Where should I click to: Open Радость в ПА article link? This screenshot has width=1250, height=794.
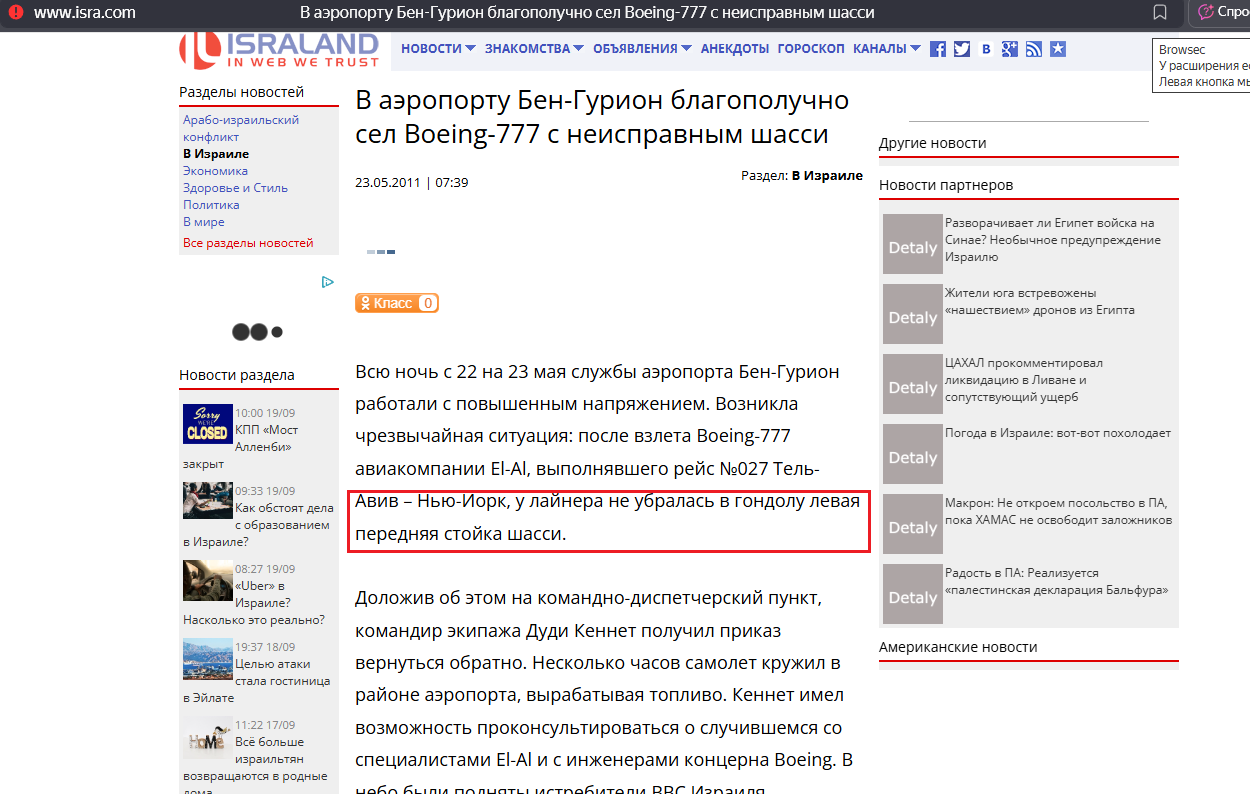[1057, 581]
